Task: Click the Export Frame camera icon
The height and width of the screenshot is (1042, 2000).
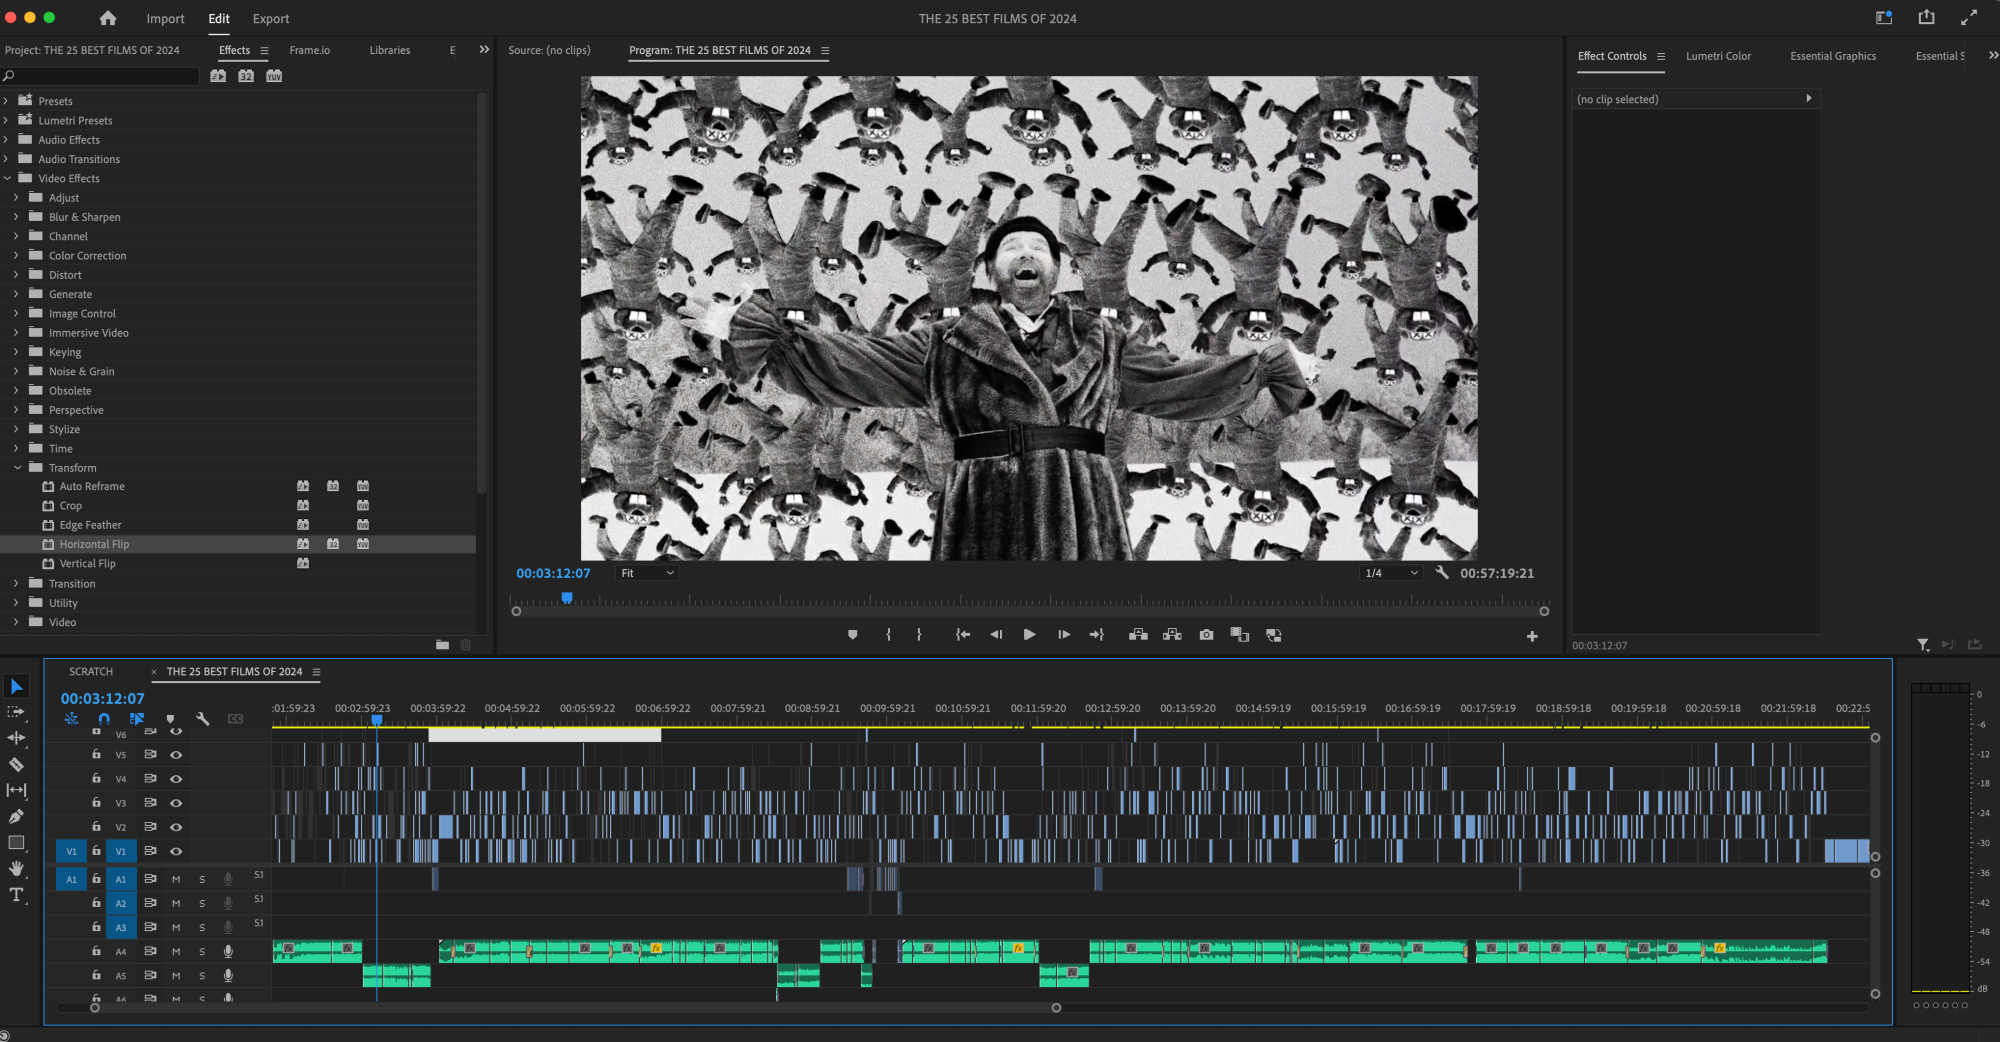Action: click(x=1206, y=635)
